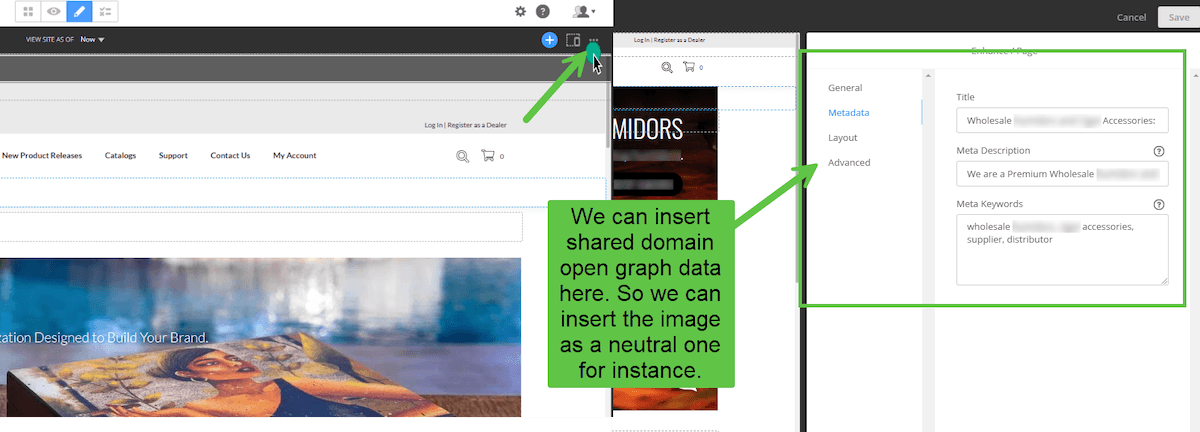1200x432 pixels.
Task: Switch to the General tab
Action: [845, 88]
